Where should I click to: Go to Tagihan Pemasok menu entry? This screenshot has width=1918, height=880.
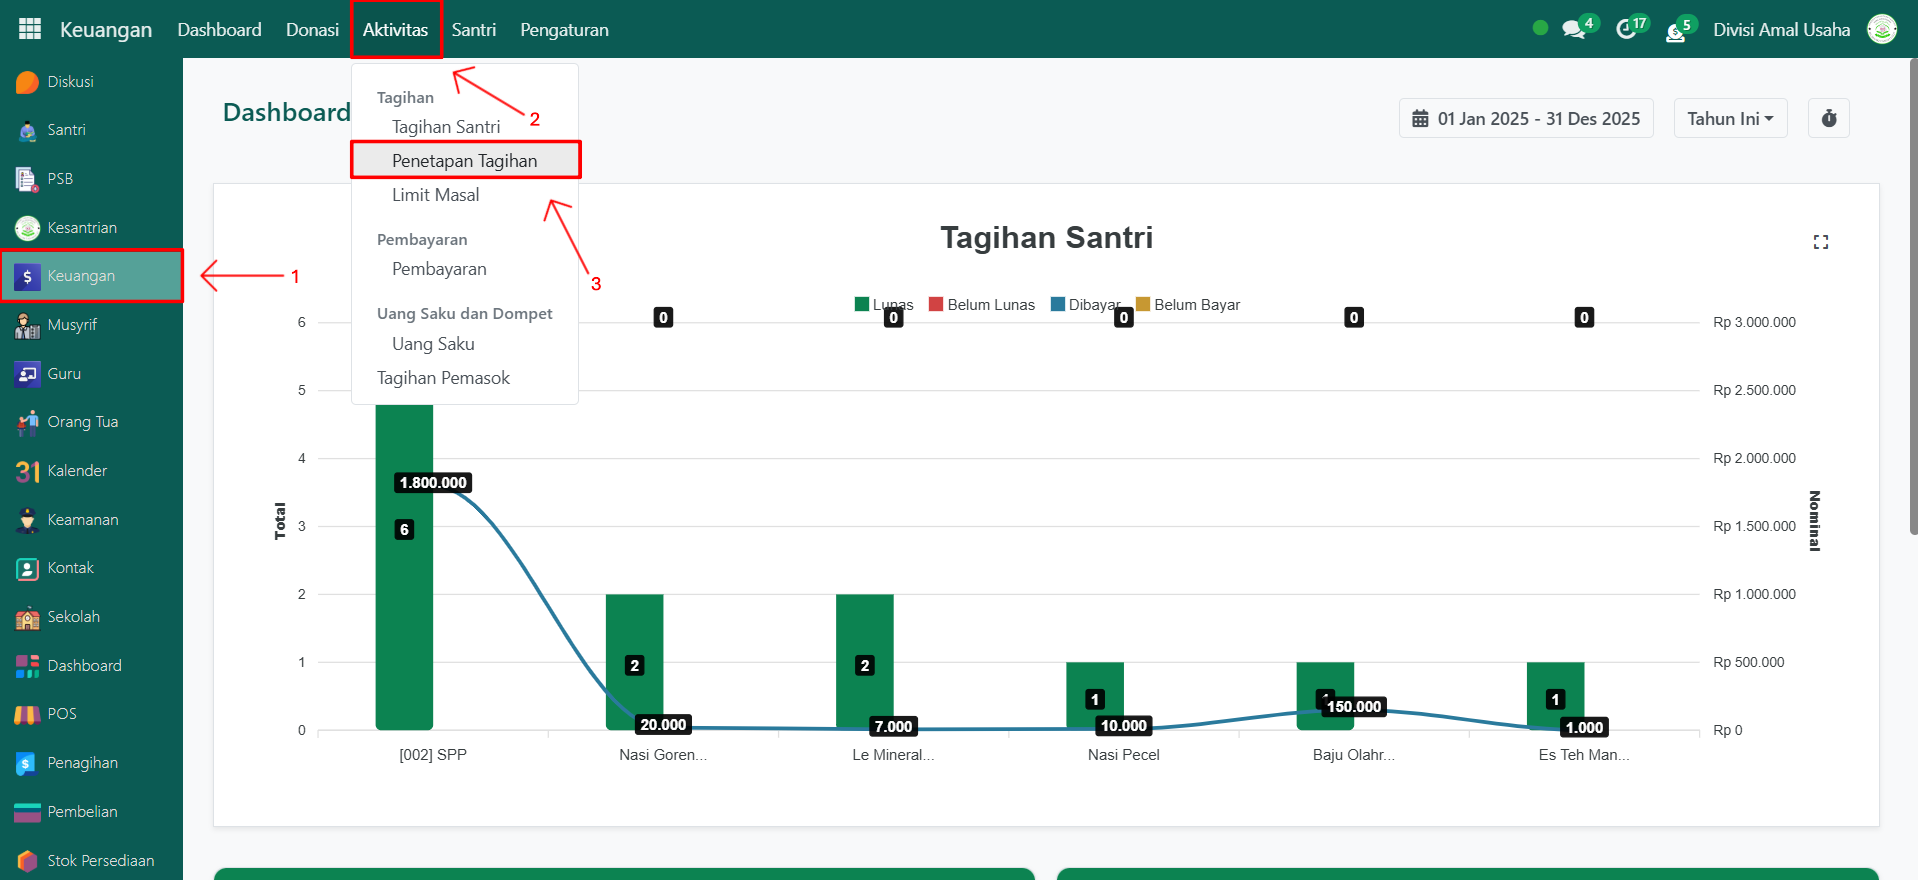[x=443, y=378]
